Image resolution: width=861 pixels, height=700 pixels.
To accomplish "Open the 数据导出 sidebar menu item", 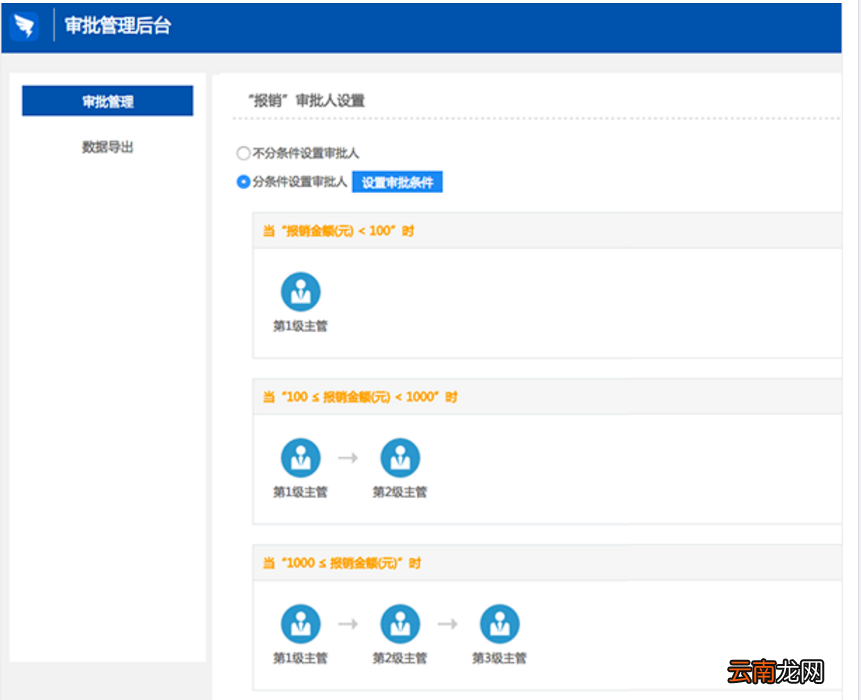I will [108, 147].
